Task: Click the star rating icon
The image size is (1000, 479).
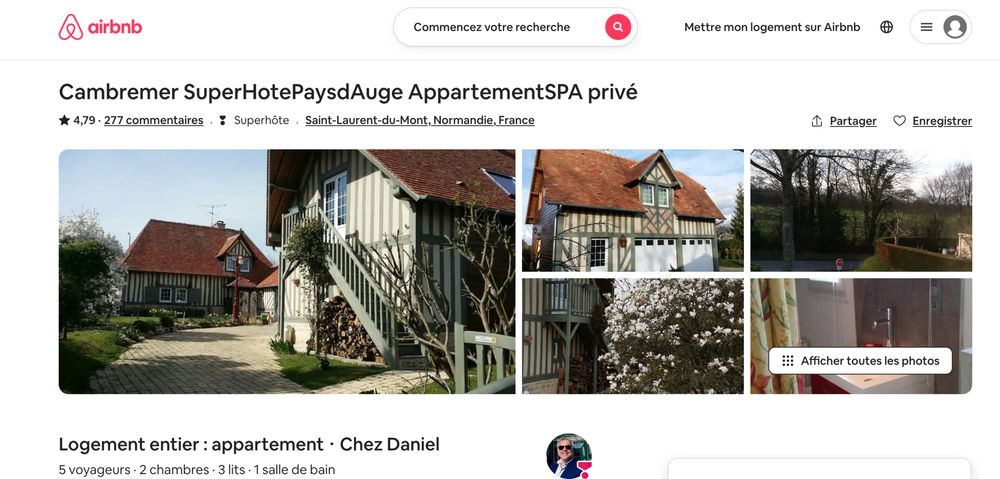Action: coord(64,120)
